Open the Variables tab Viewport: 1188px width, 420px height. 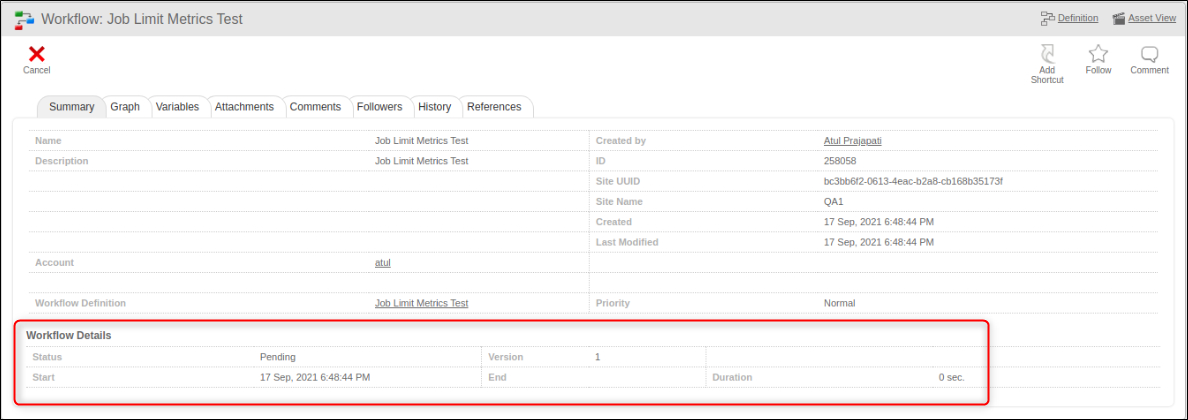pos(177,107)
